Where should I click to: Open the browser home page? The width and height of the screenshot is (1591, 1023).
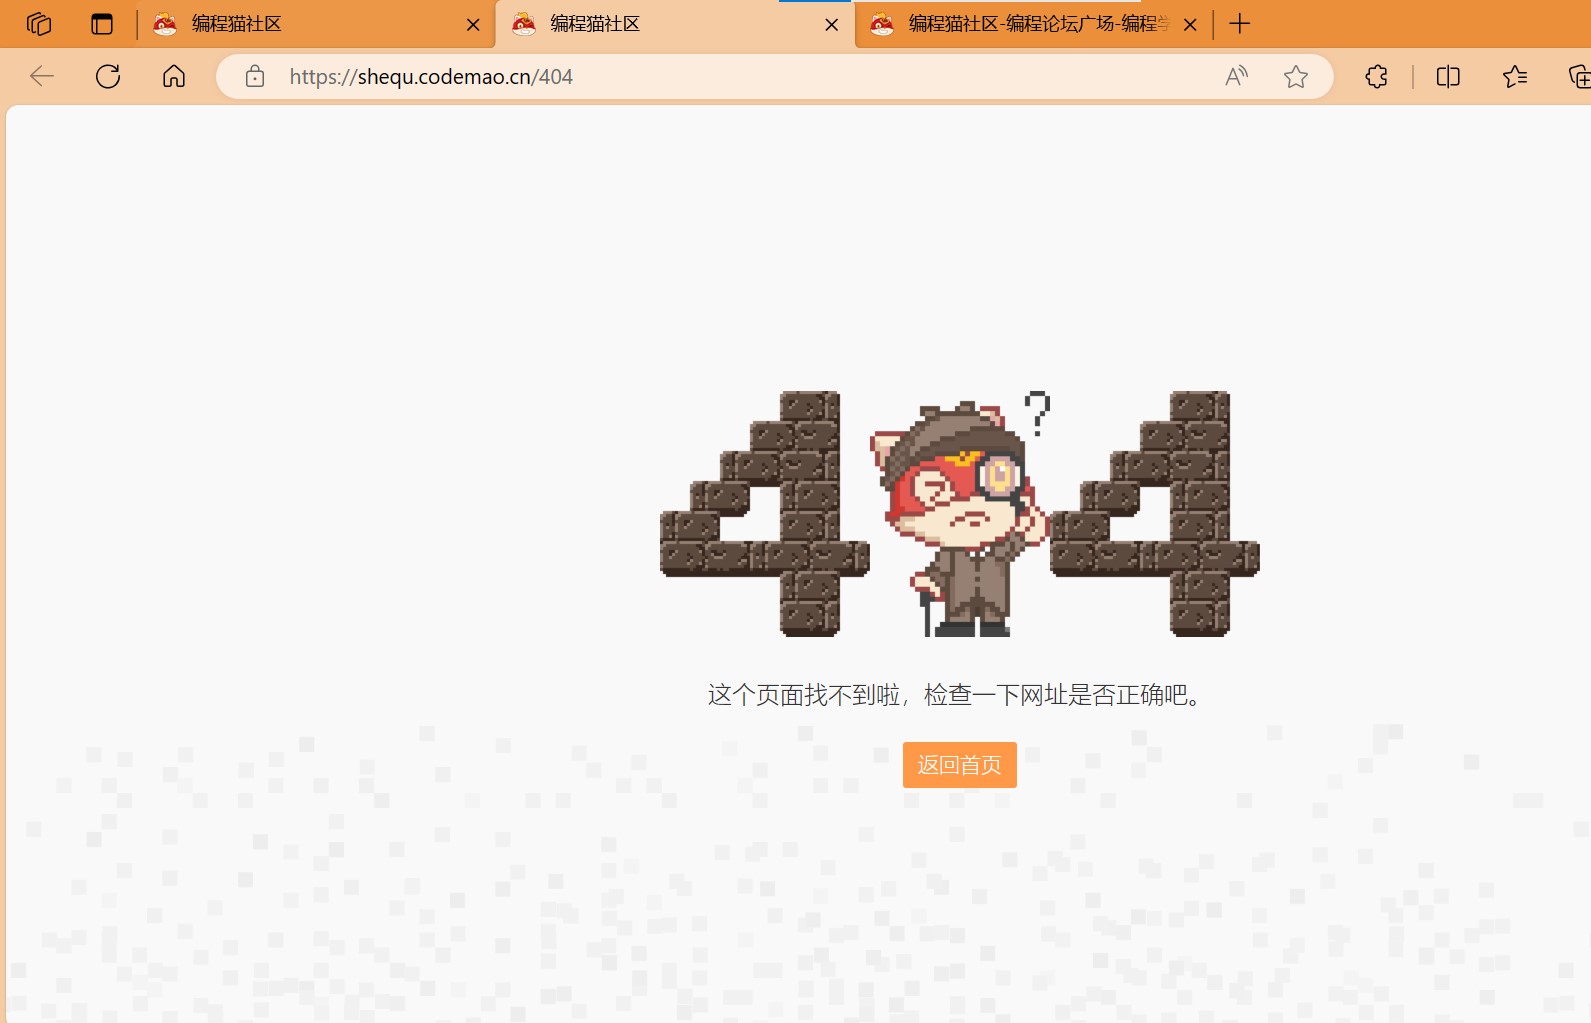pyautogui.click(x=174, y=77)
